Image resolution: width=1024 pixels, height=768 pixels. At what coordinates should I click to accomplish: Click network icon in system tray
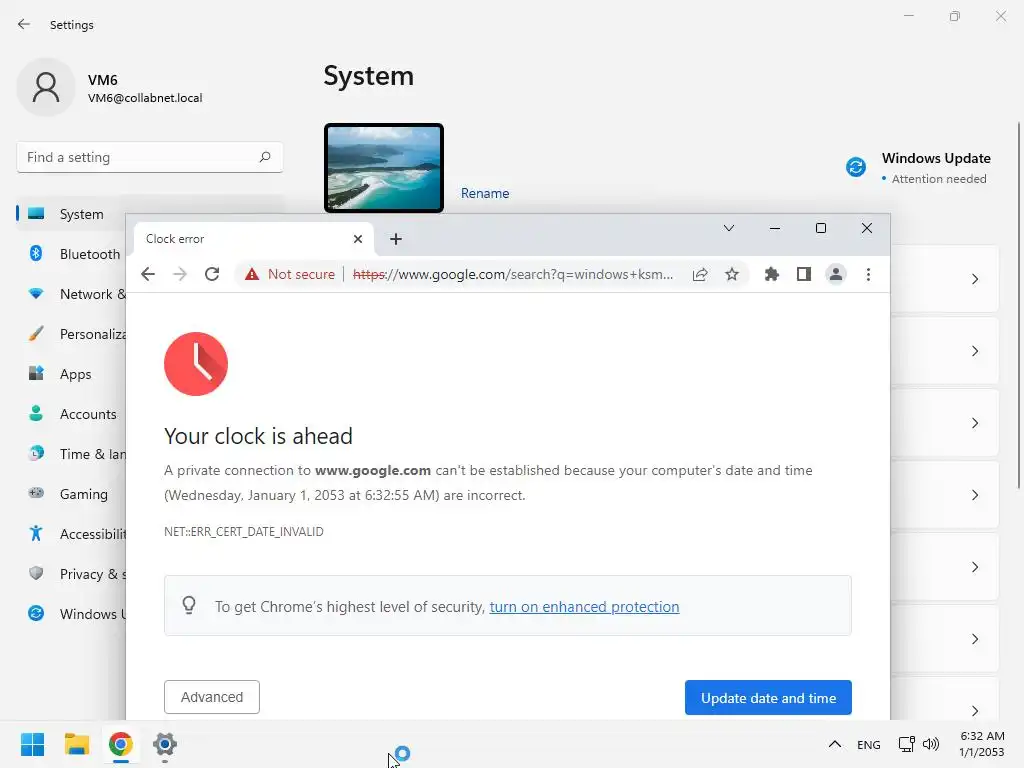pyautogui.click(x=906, y=744)
